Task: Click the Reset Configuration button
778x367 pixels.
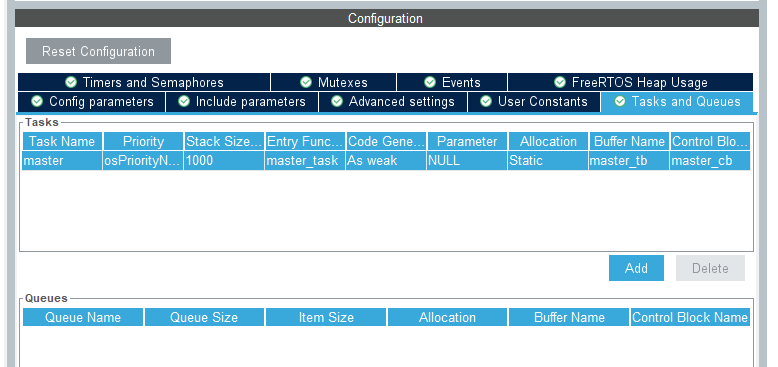Action: click(98, 51)
